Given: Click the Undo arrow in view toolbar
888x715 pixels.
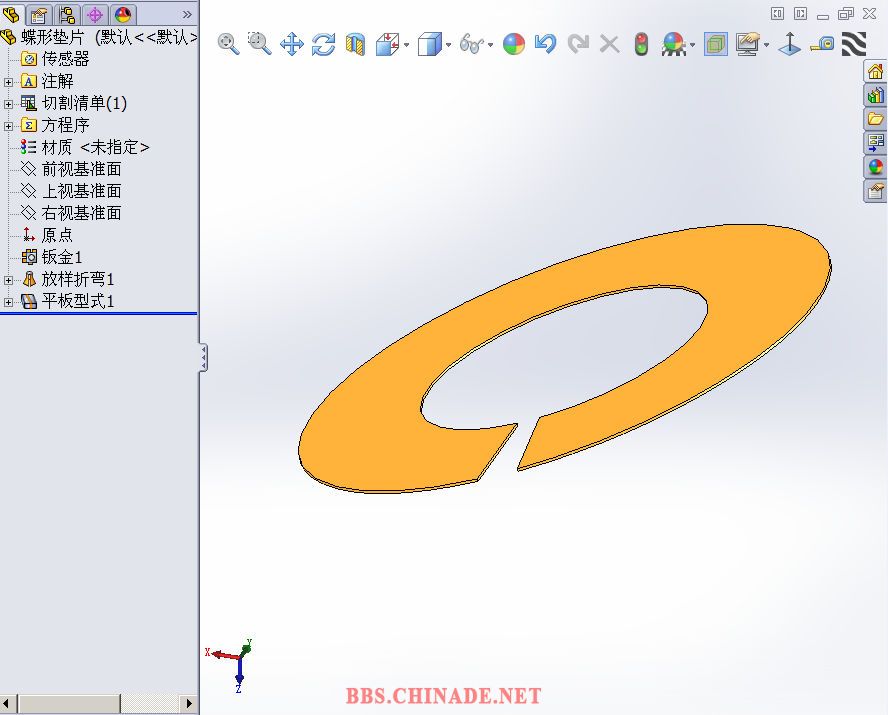Looking at the screenshot, I should click(545, 44).
